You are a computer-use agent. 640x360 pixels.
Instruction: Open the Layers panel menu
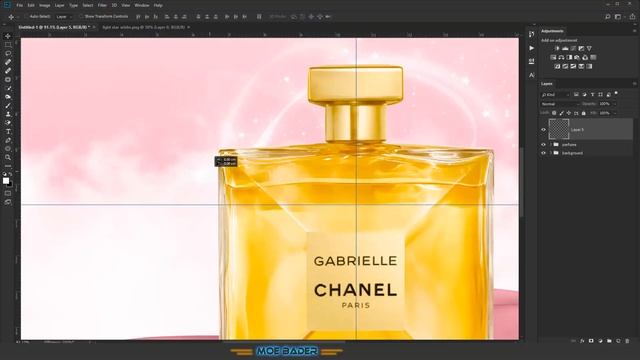[x=634, y=84]
